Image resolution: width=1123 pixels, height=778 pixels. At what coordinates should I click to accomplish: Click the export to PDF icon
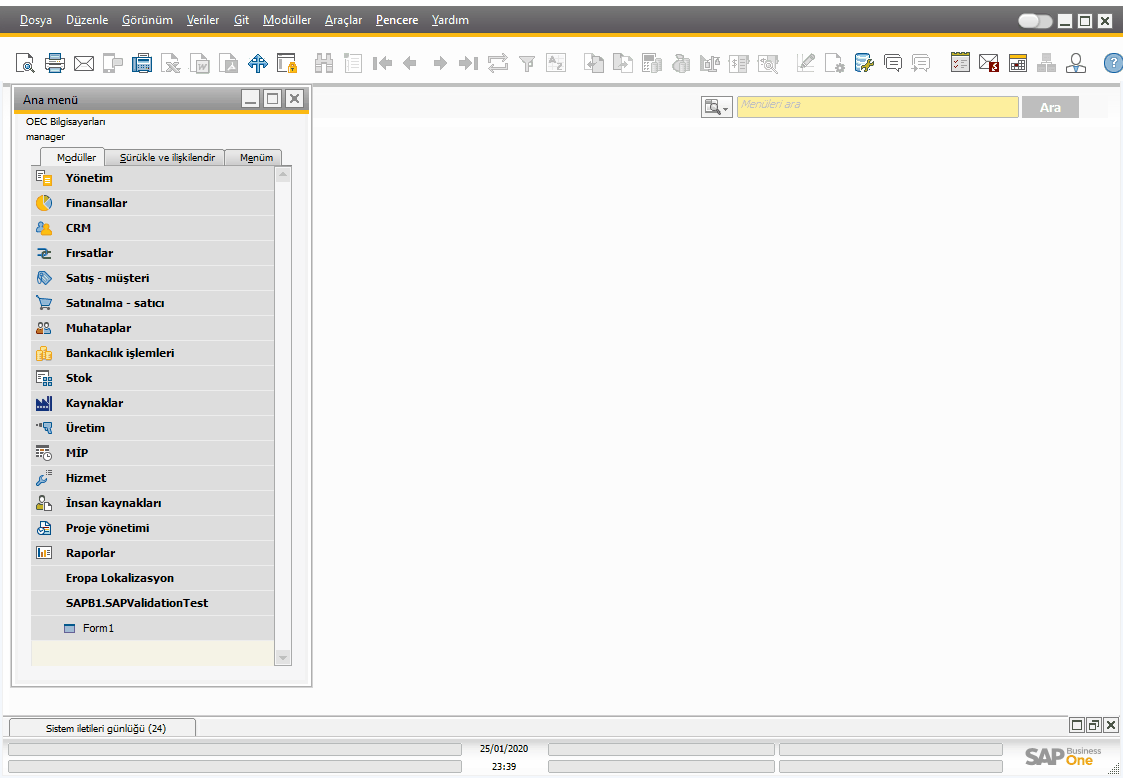[x=228, y=63]
